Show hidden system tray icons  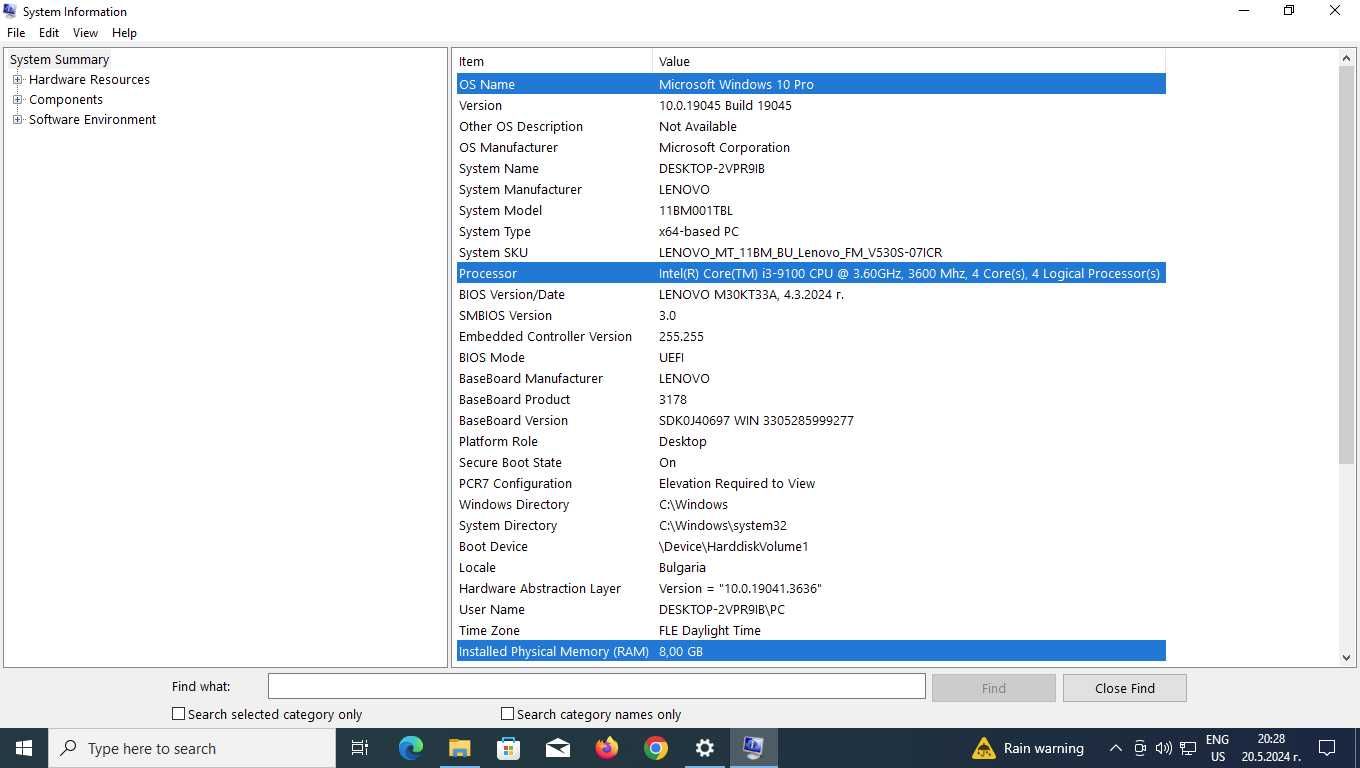coord(1115,748)
